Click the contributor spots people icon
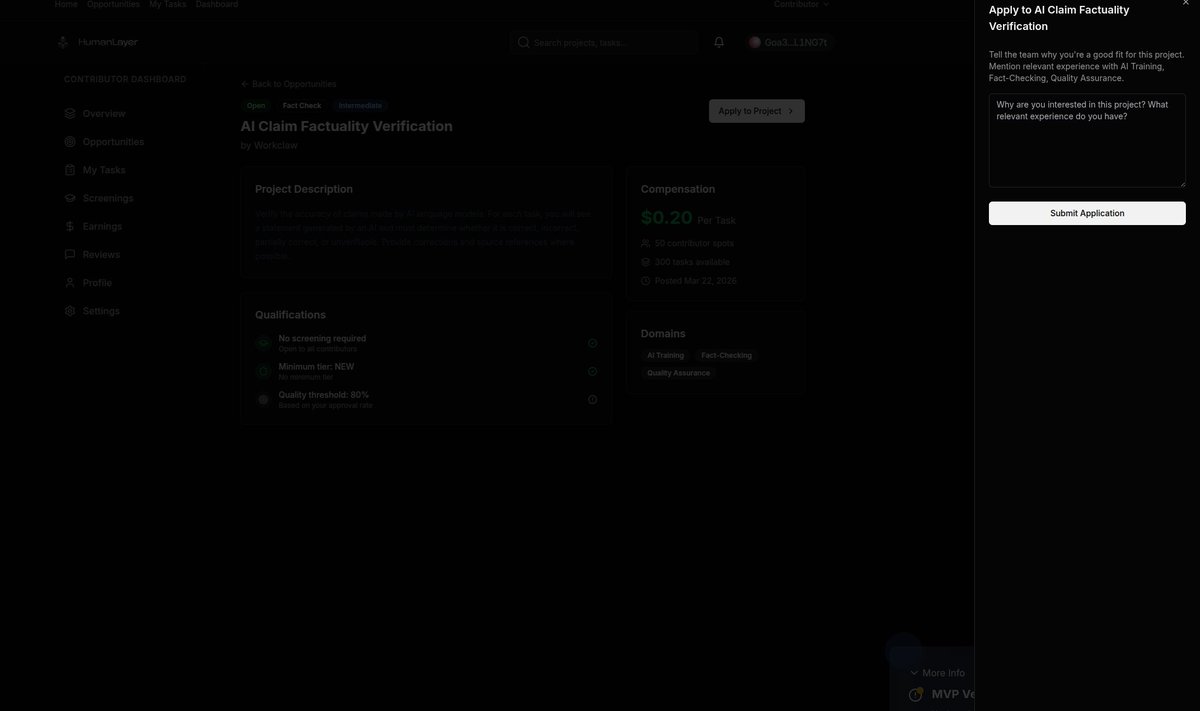This screenshot has height=711, width=1200. point(645,243)
